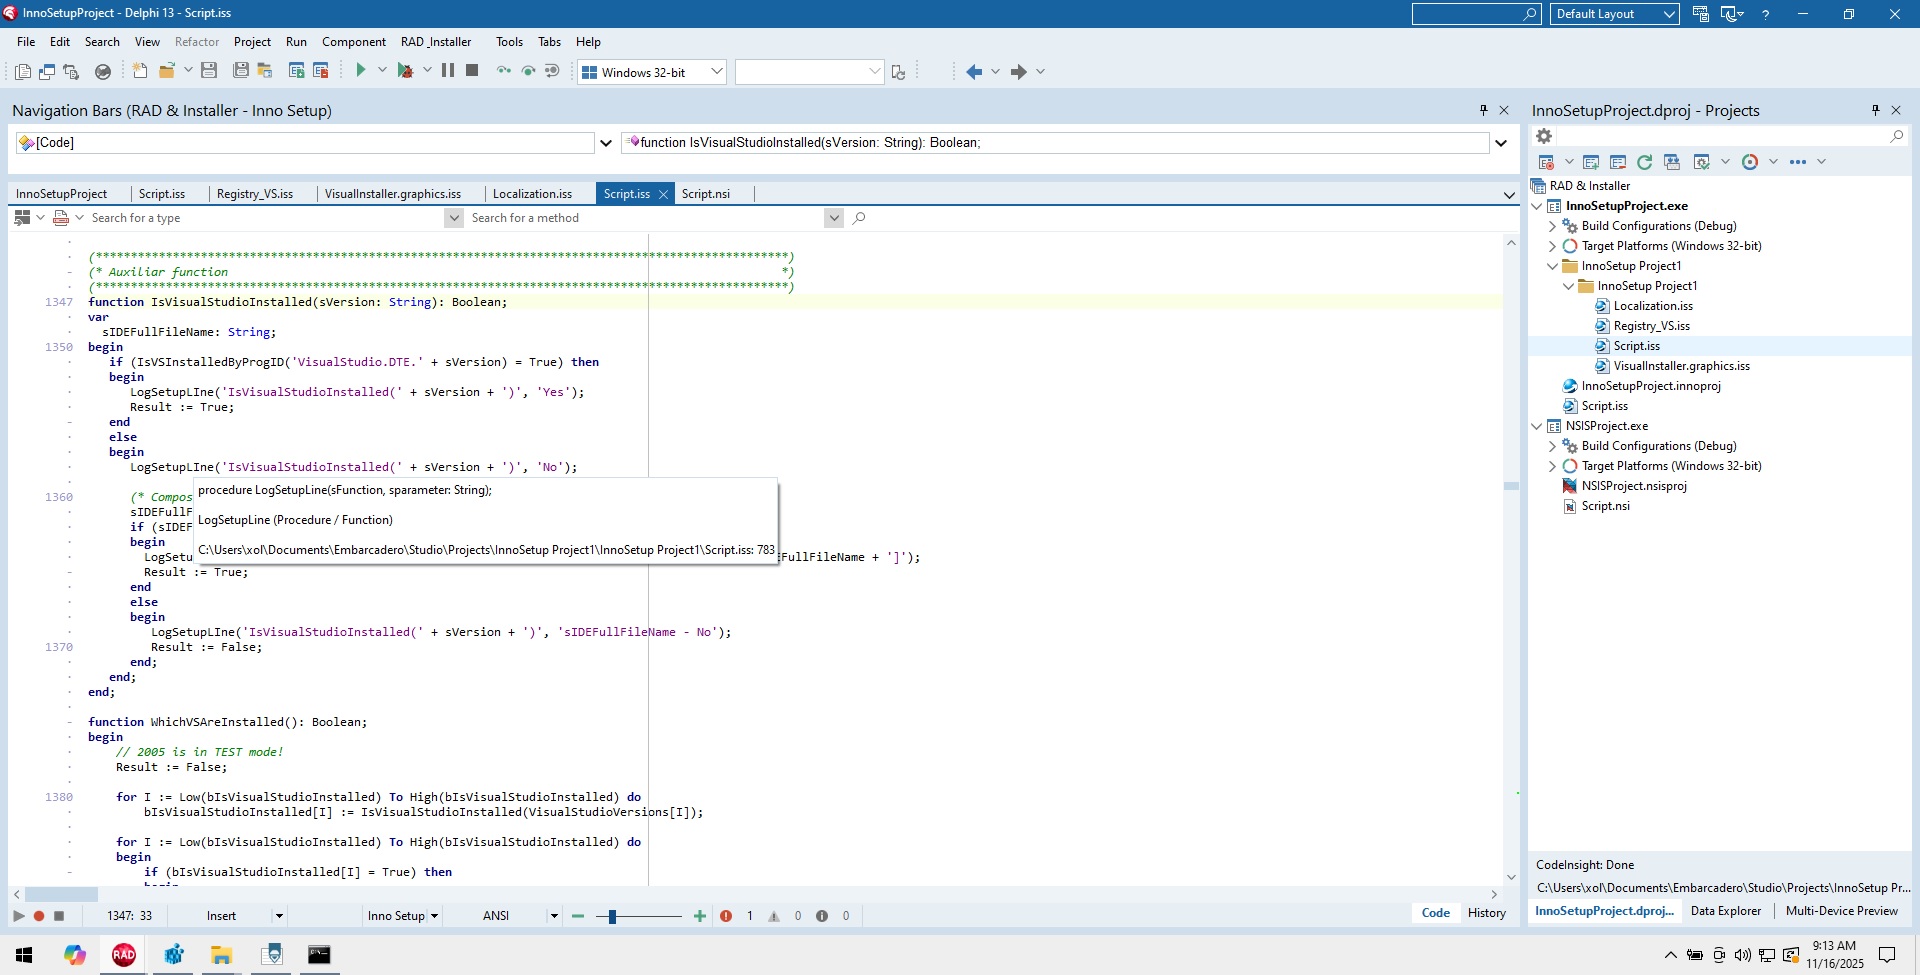Image resolution: width=1920 pixels, height=975 pixels.
Task: Open the Save All icon
Action: click(240, 70)
